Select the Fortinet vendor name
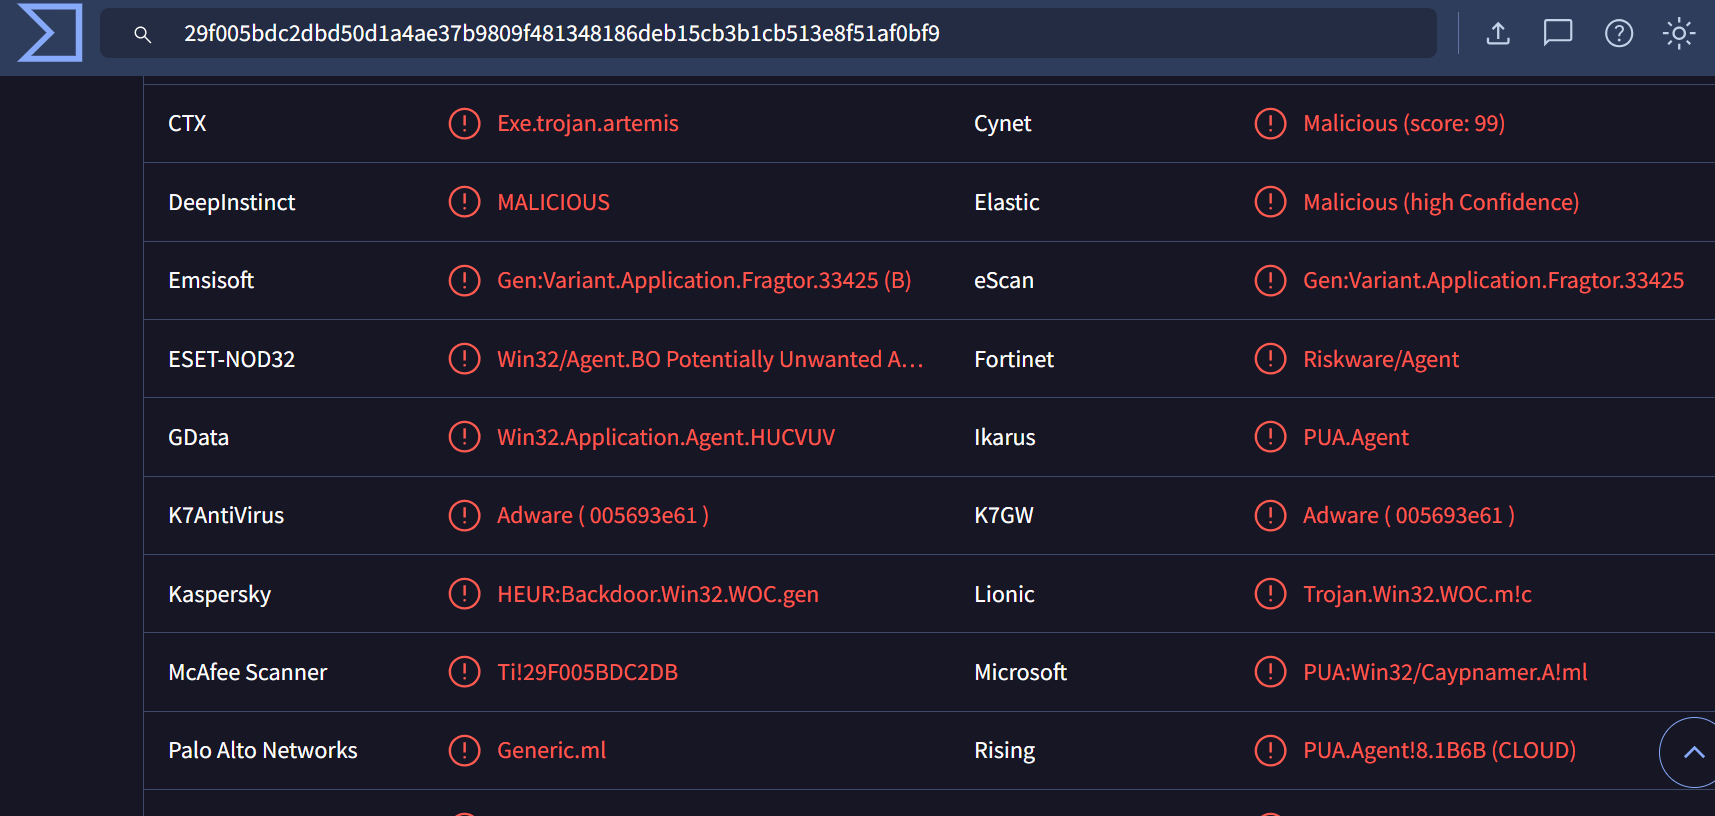The image size is (1715, 816). click(x=1014, y=359)
